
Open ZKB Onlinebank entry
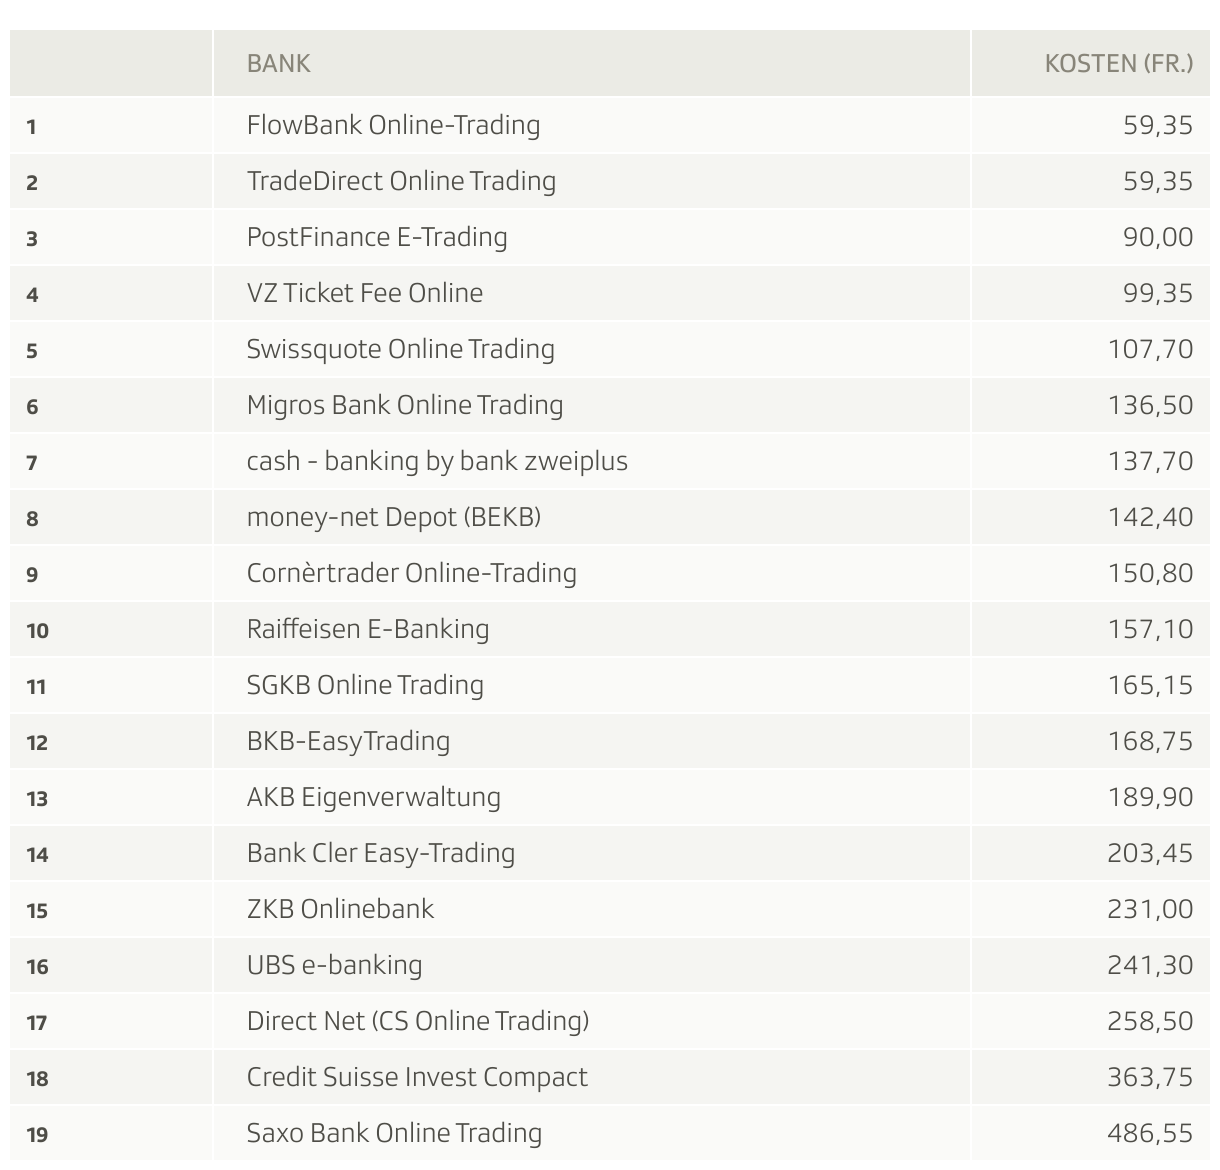coord(340,909)
